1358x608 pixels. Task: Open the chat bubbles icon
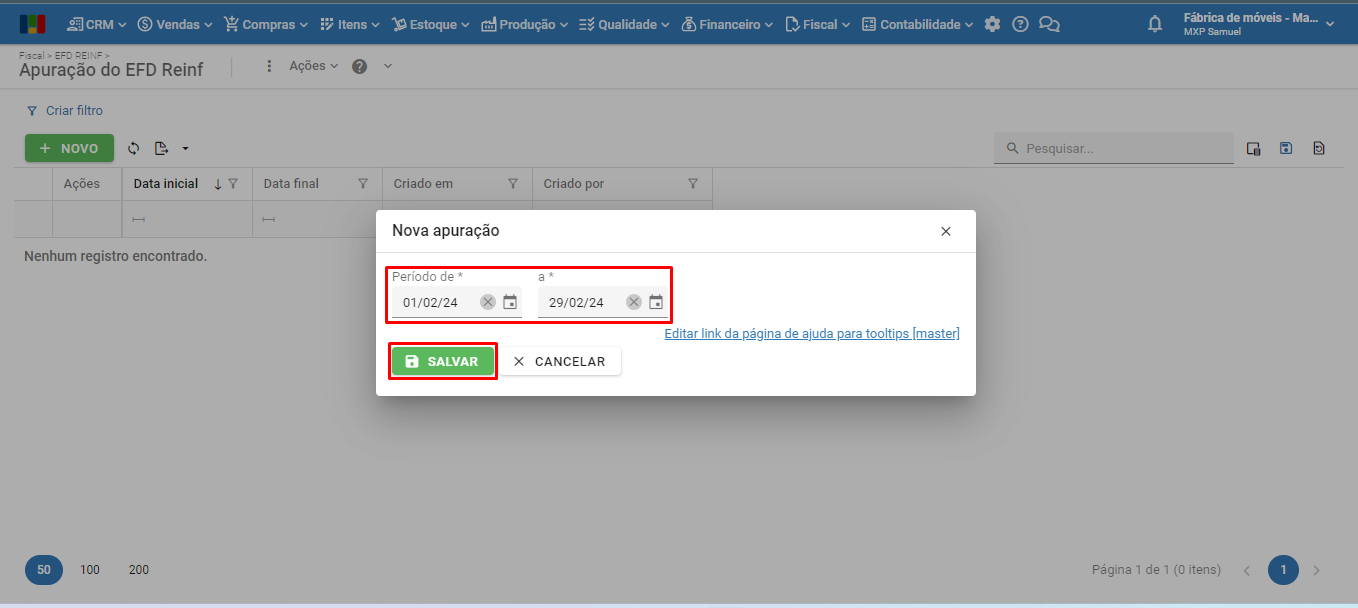[x=1049, y=24]
